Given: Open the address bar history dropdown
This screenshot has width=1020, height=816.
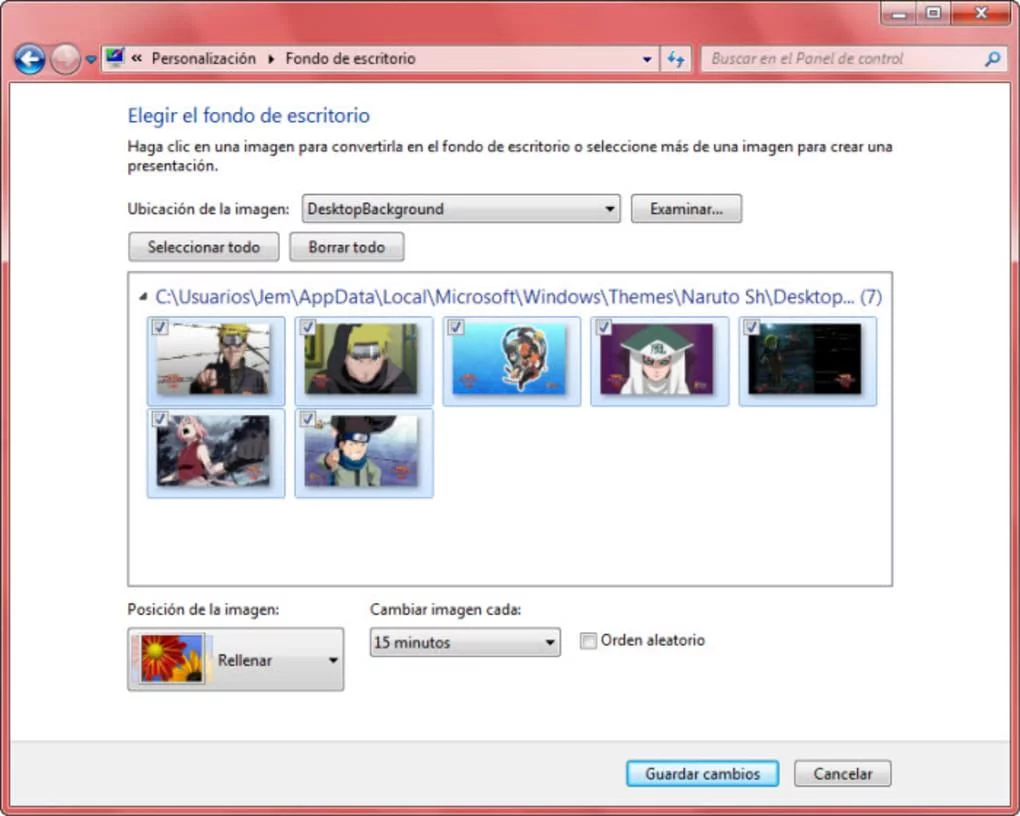Looking at the screenshot, I should click(x=647, y=59).
